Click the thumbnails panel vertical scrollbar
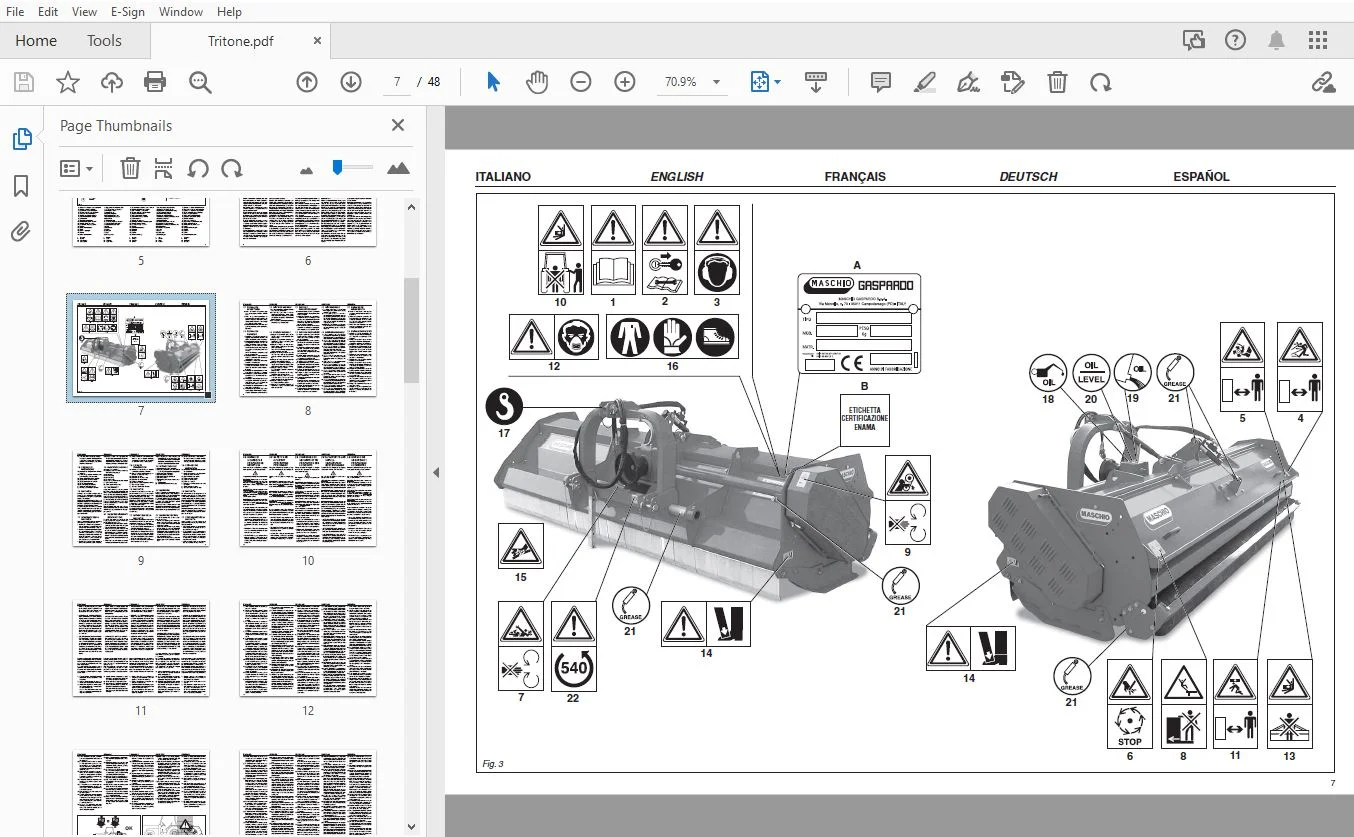 click(x=411, y=330)
